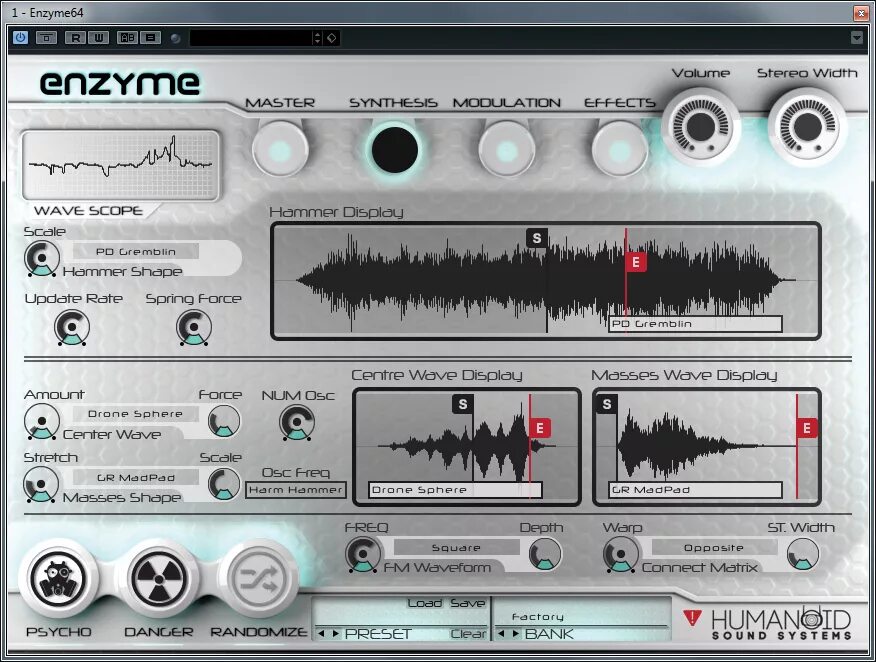
Task: Open the Drone Sphere Center Wave selector
Action: click(x=136, y=414)
